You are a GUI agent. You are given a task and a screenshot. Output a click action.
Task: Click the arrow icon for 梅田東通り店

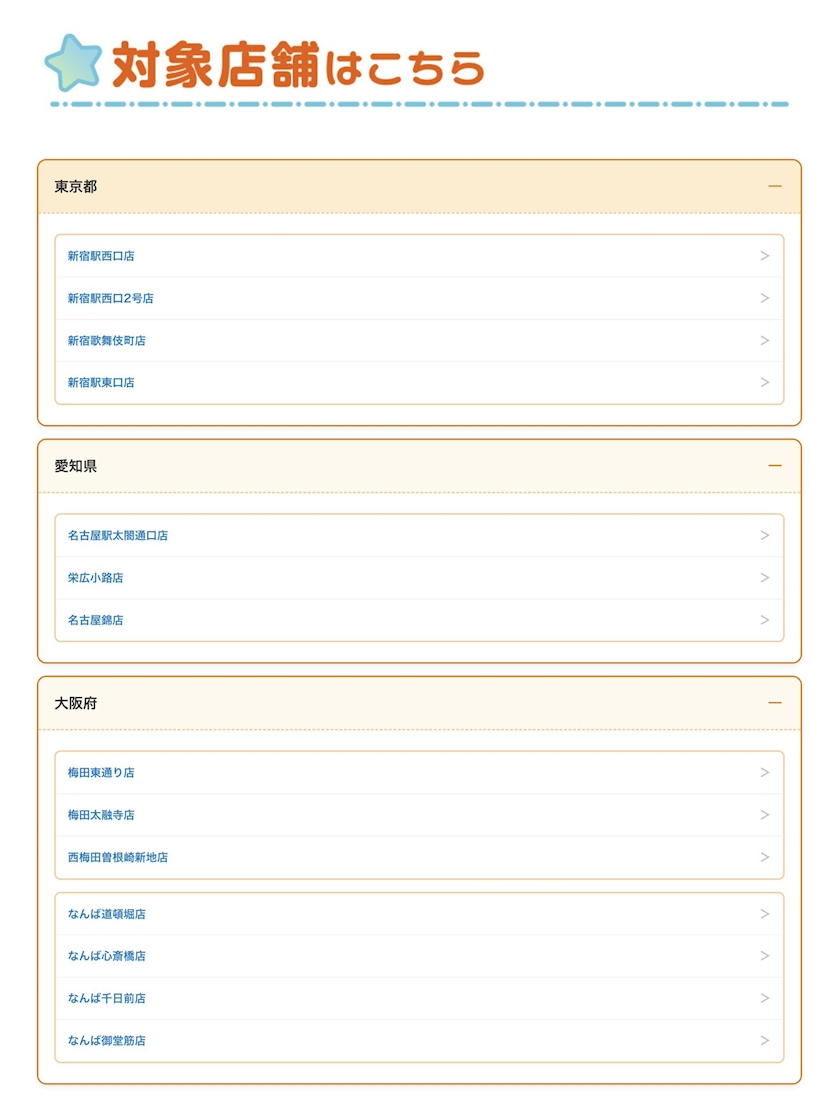(x=765, y=773)
